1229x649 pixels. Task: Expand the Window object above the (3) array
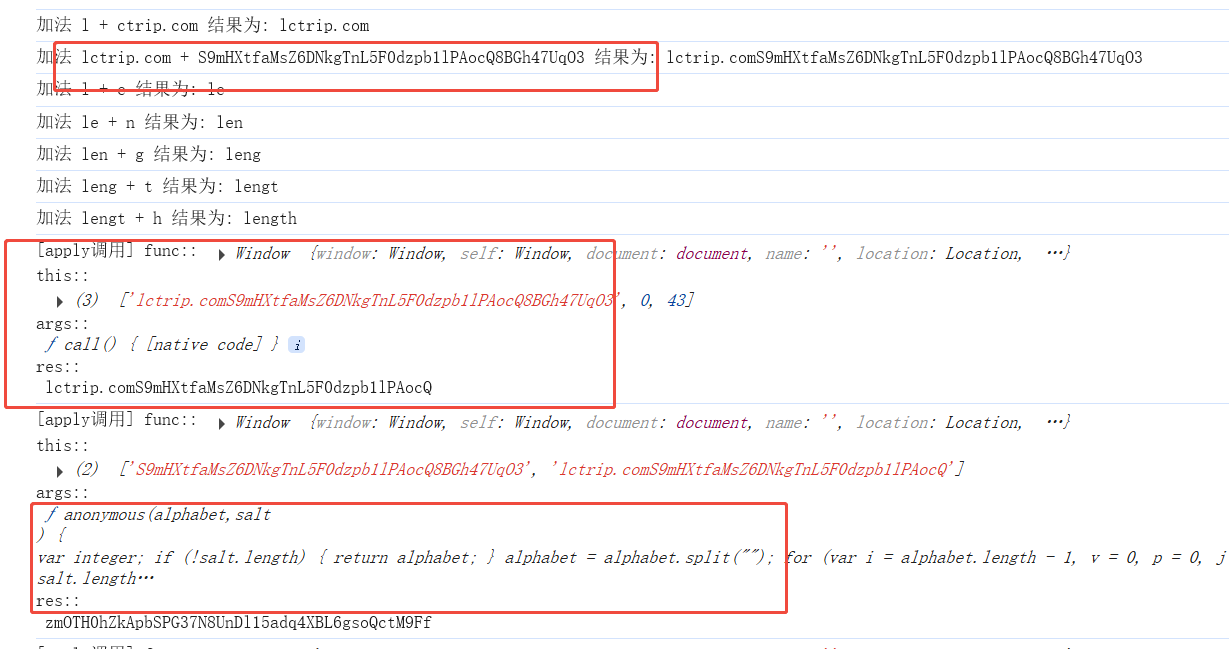pyautogui.click(x=222, y=255)
